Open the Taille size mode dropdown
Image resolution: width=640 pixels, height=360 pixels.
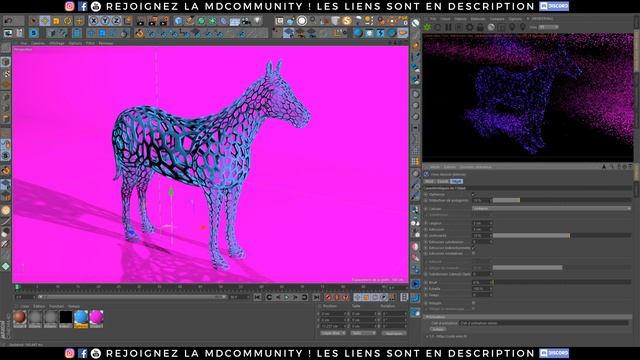tap(363, 333)
